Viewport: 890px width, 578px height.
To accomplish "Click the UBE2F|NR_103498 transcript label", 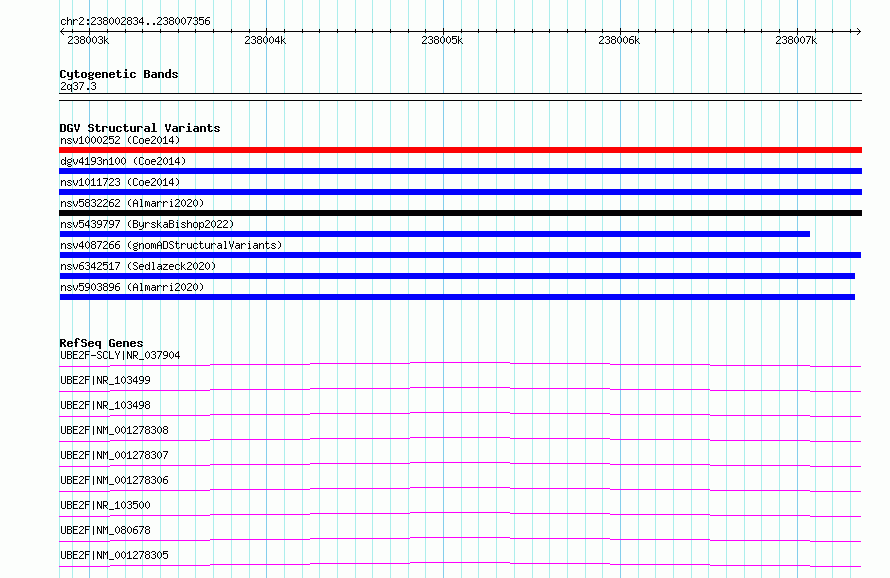I will [106, 405].
